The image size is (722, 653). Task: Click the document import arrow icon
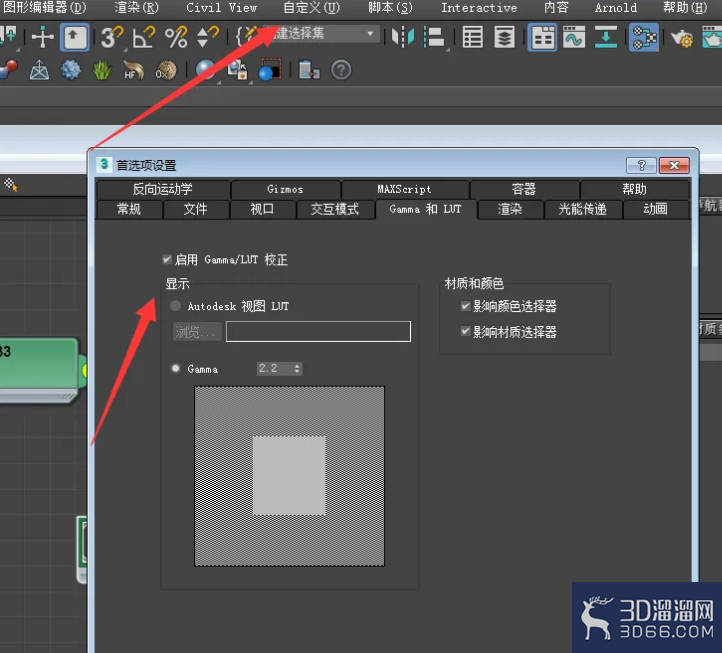point(309,70)
